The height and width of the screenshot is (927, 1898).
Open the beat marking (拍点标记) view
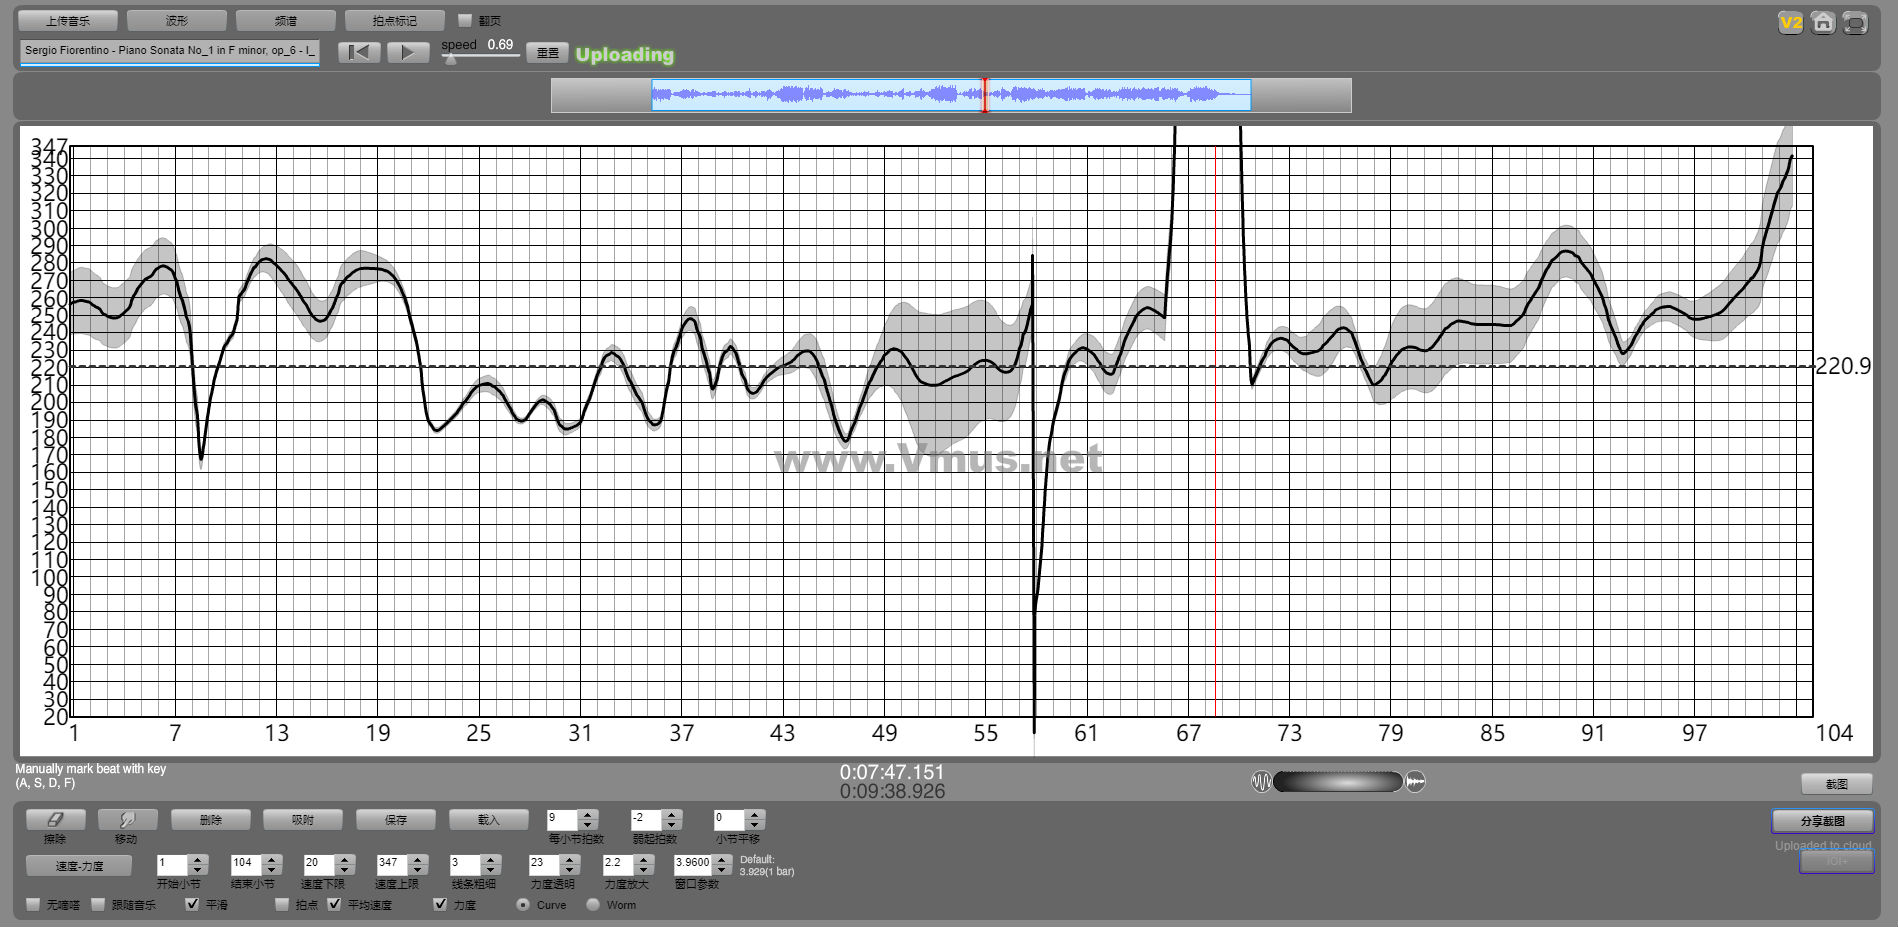pos(395,20)
